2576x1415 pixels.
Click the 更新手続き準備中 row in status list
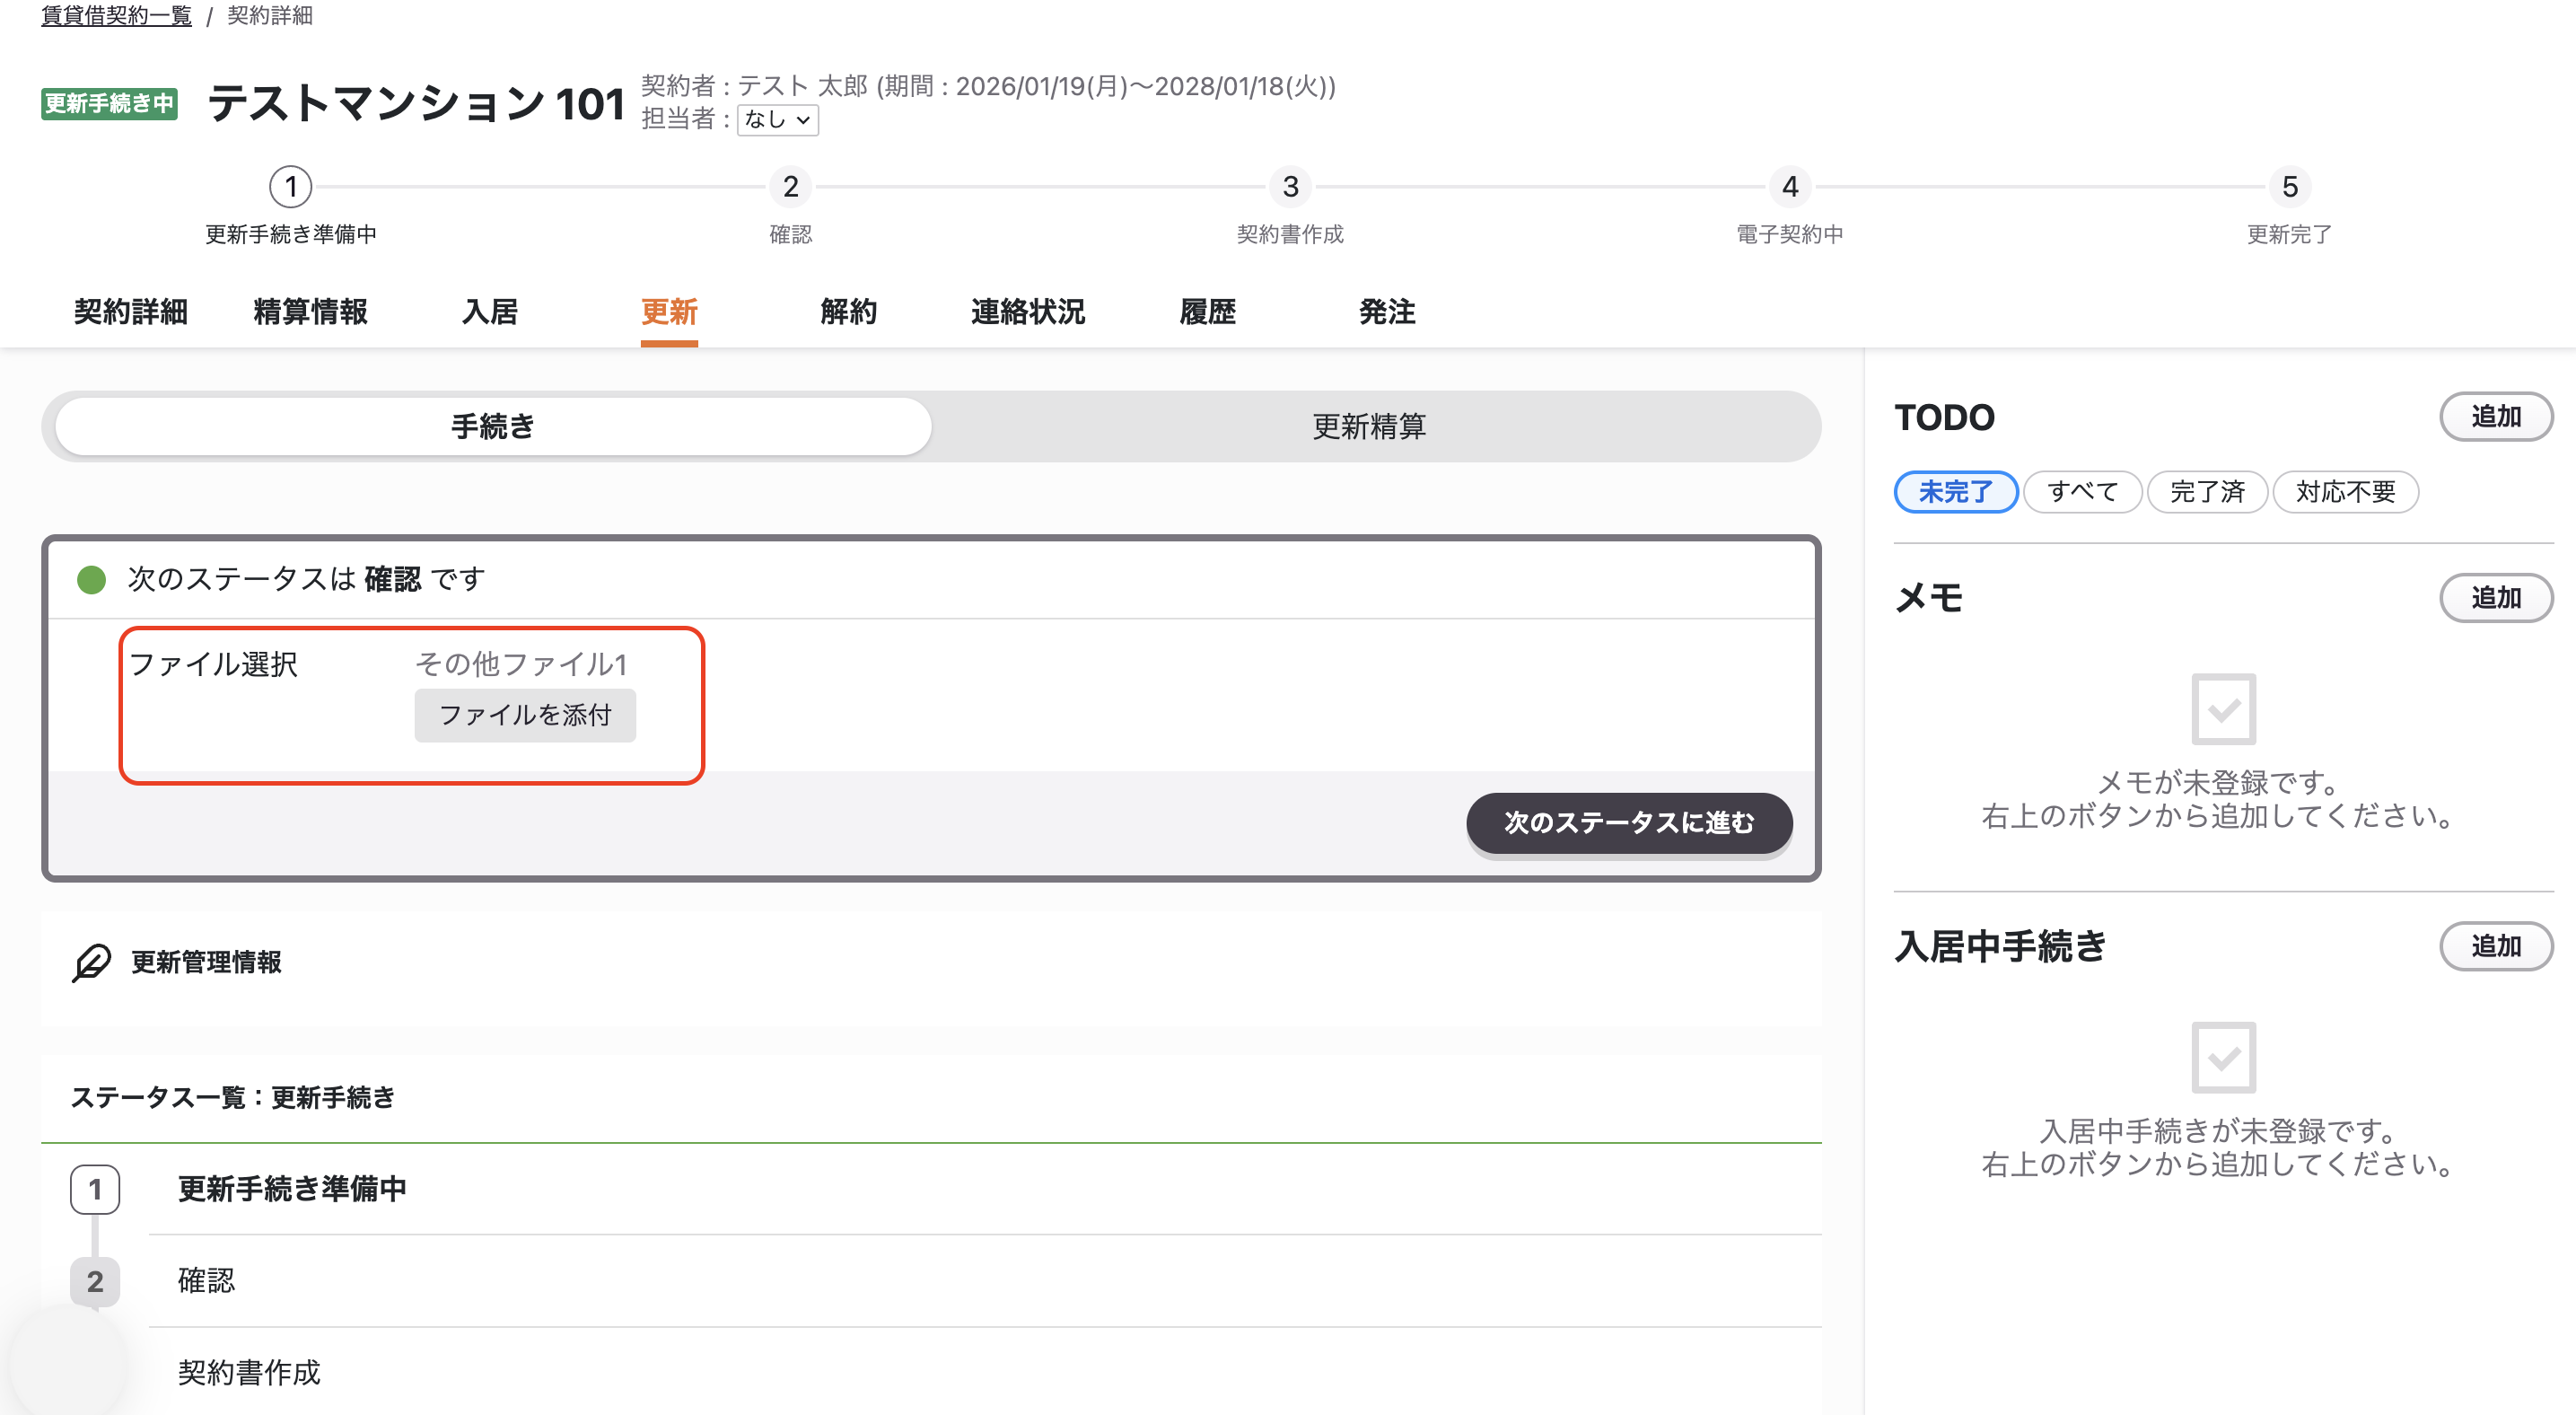985,1189
